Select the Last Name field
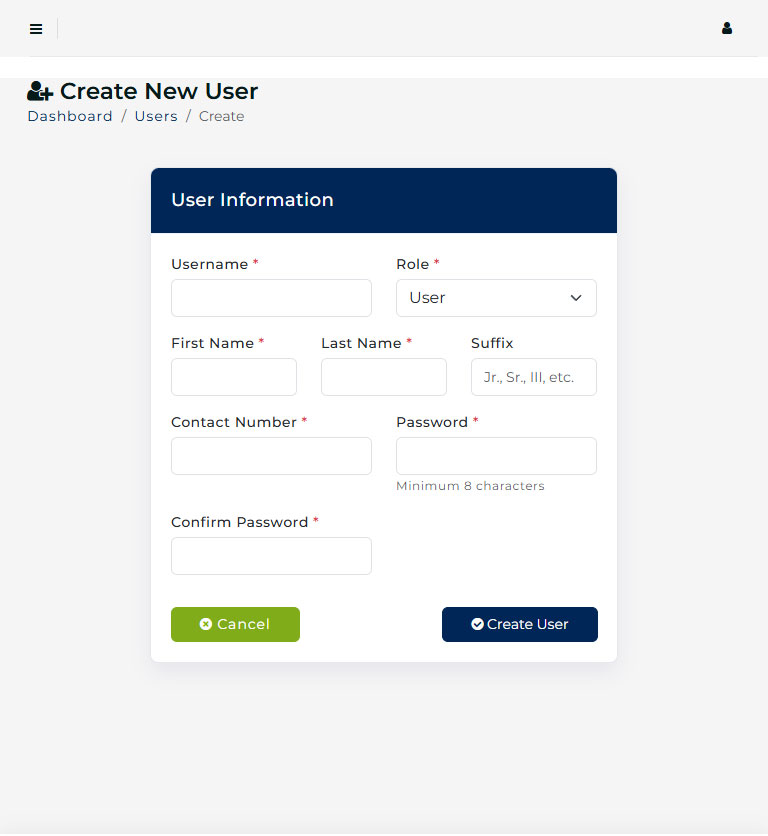Image resolution: width=768 pixels, height=836 pixels. click(384, 377)
